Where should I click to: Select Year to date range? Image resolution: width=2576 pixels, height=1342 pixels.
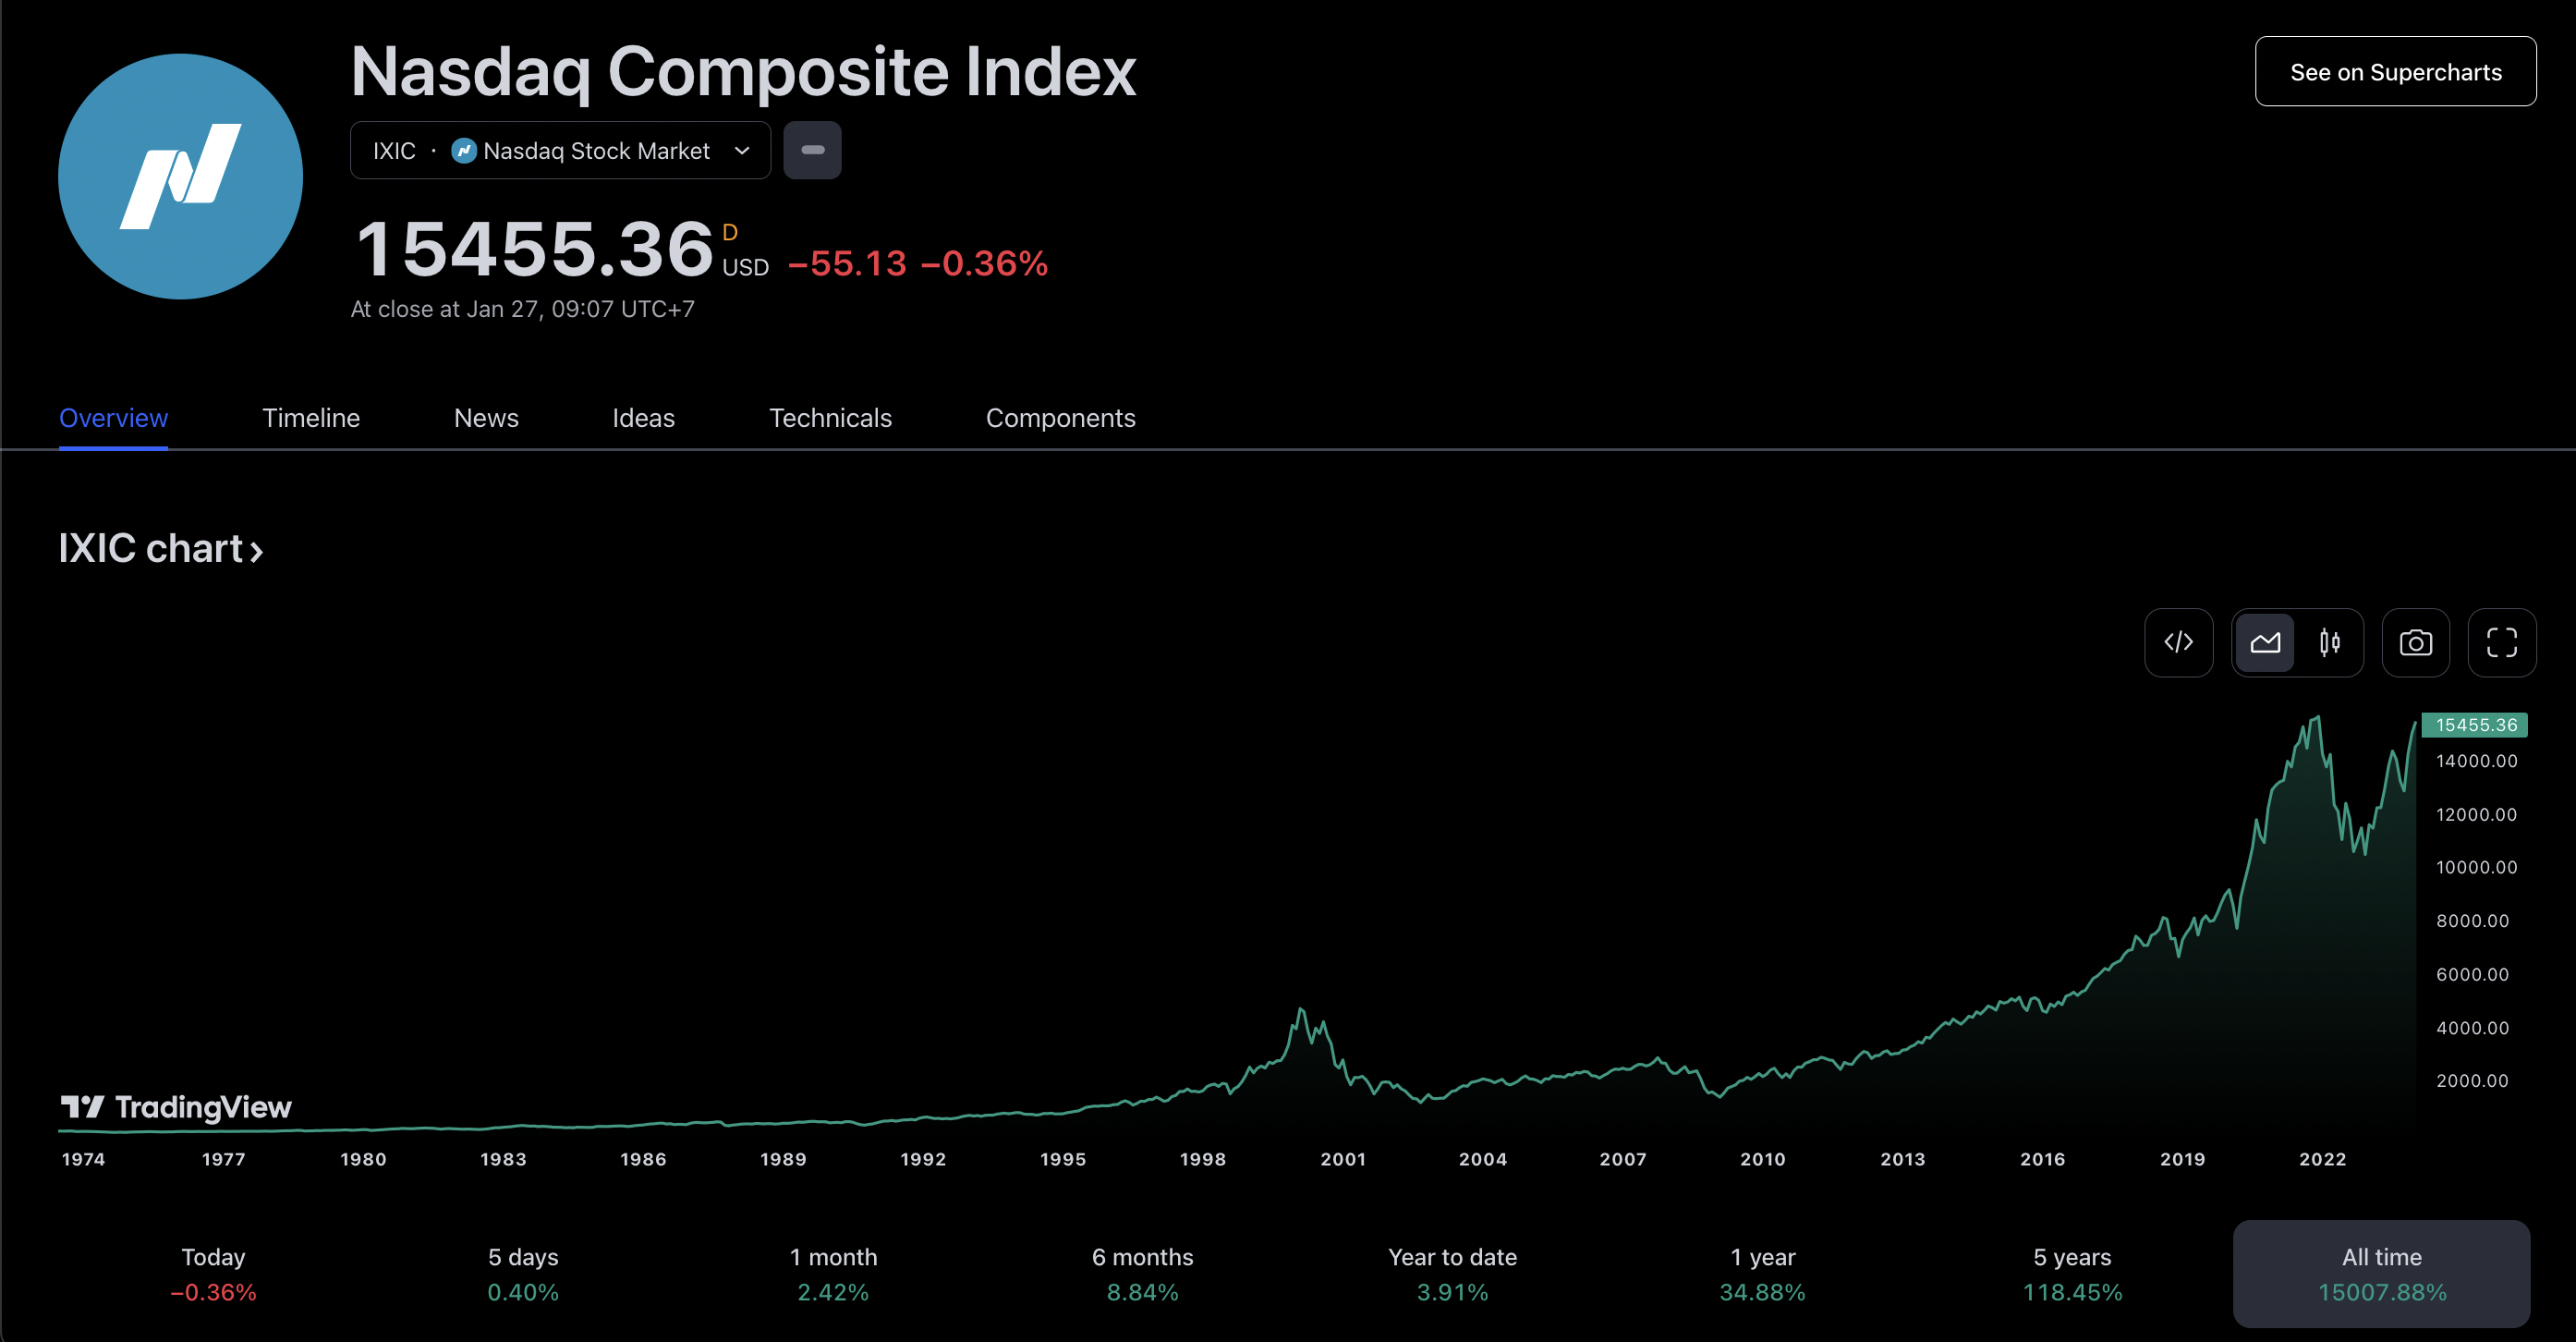[1452, 1274]
